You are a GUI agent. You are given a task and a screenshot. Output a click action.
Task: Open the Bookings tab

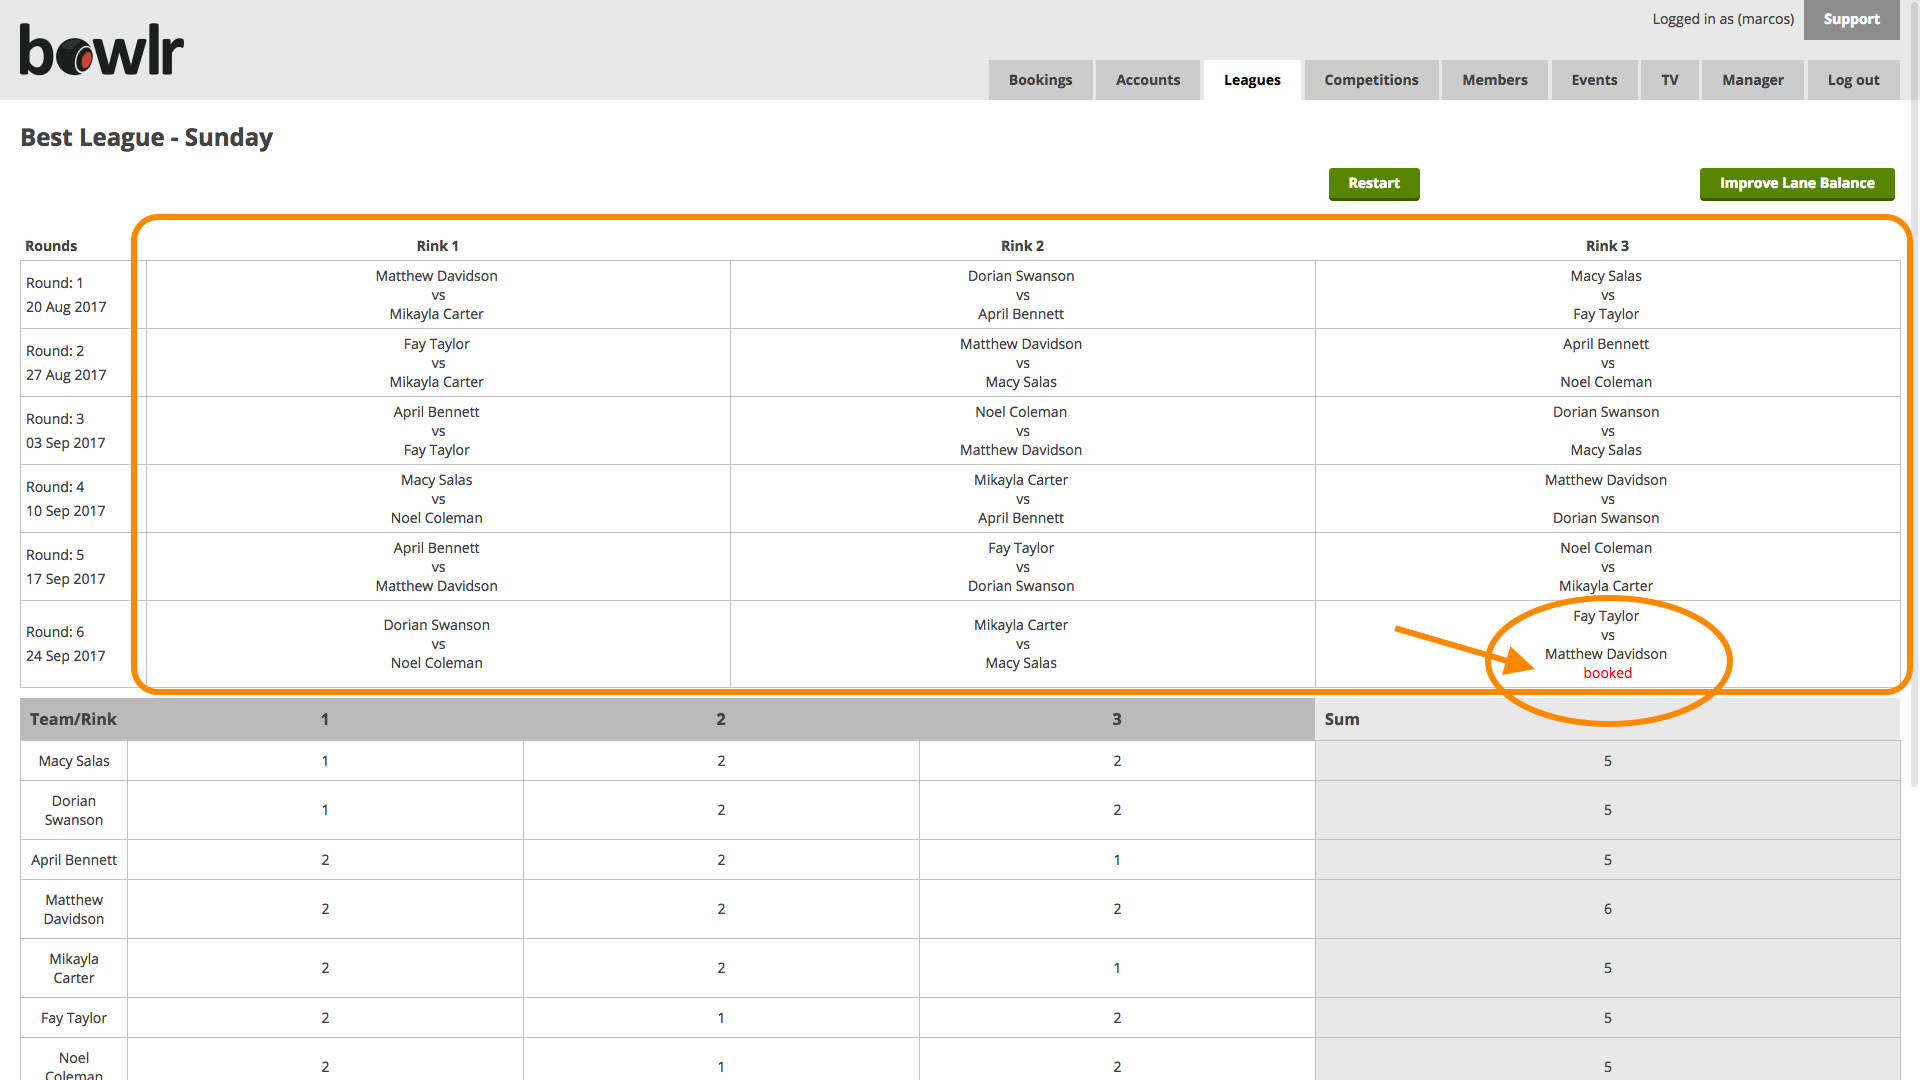1040,80
